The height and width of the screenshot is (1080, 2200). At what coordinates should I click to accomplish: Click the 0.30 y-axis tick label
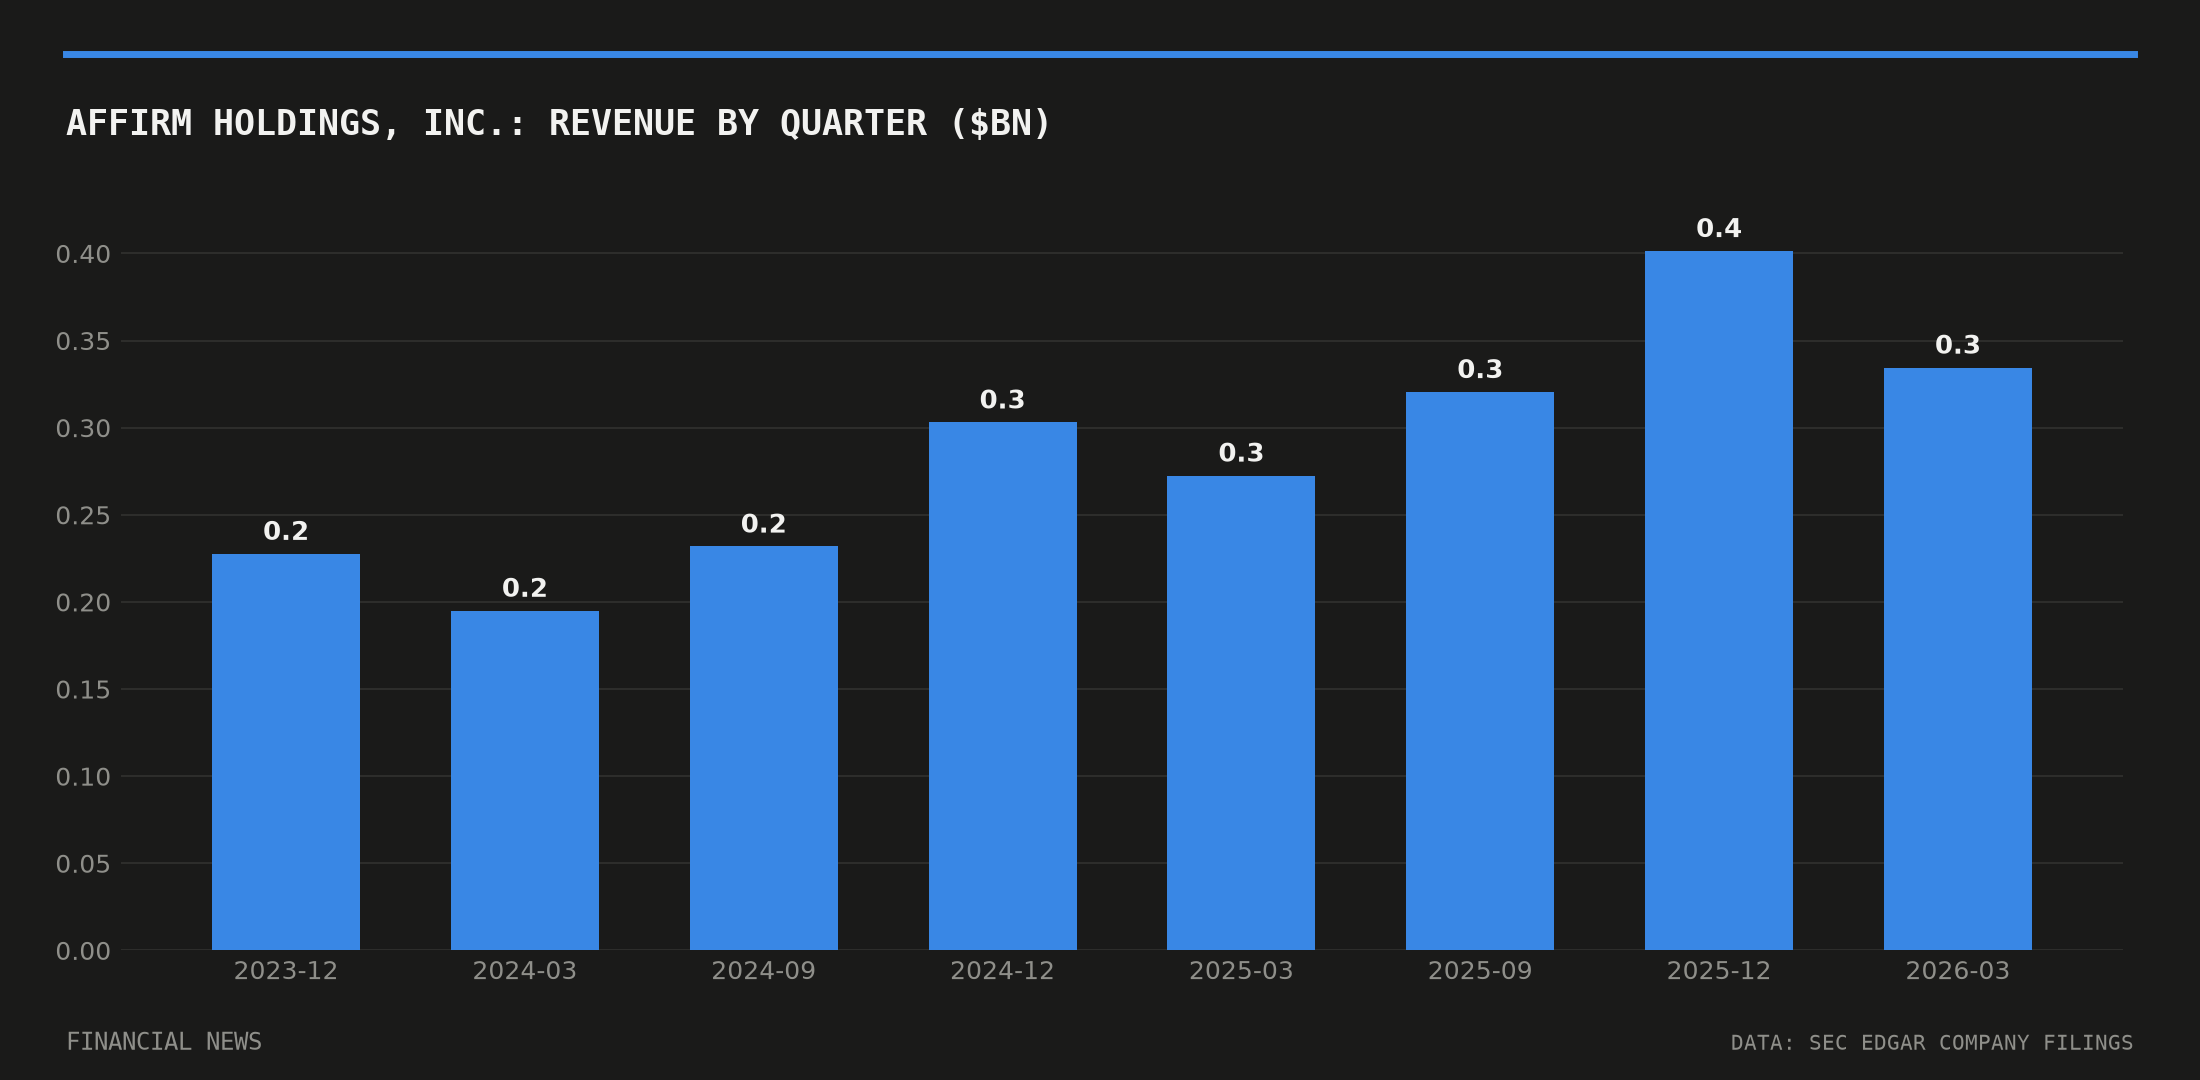[83, 428]
